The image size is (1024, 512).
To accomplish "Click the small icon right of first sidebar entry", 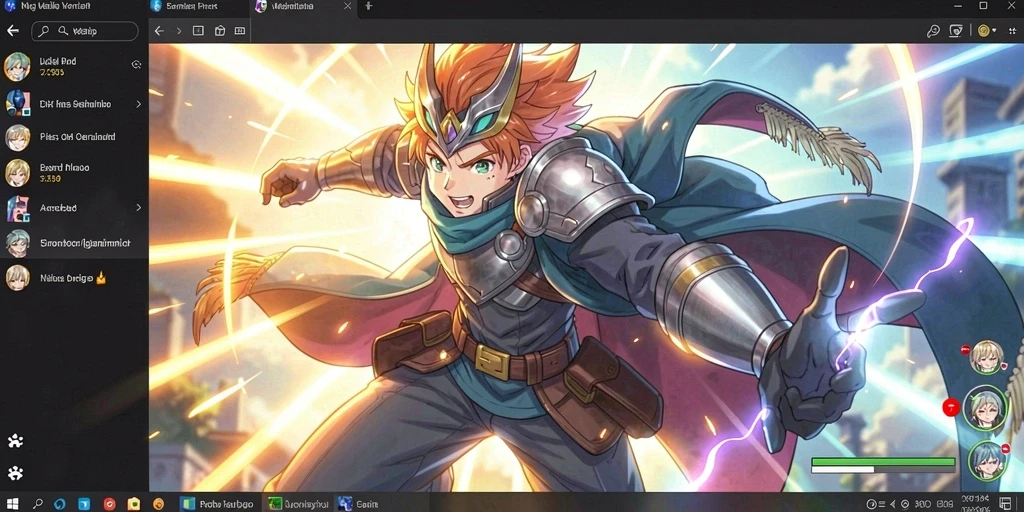I will tap(136, 64).
